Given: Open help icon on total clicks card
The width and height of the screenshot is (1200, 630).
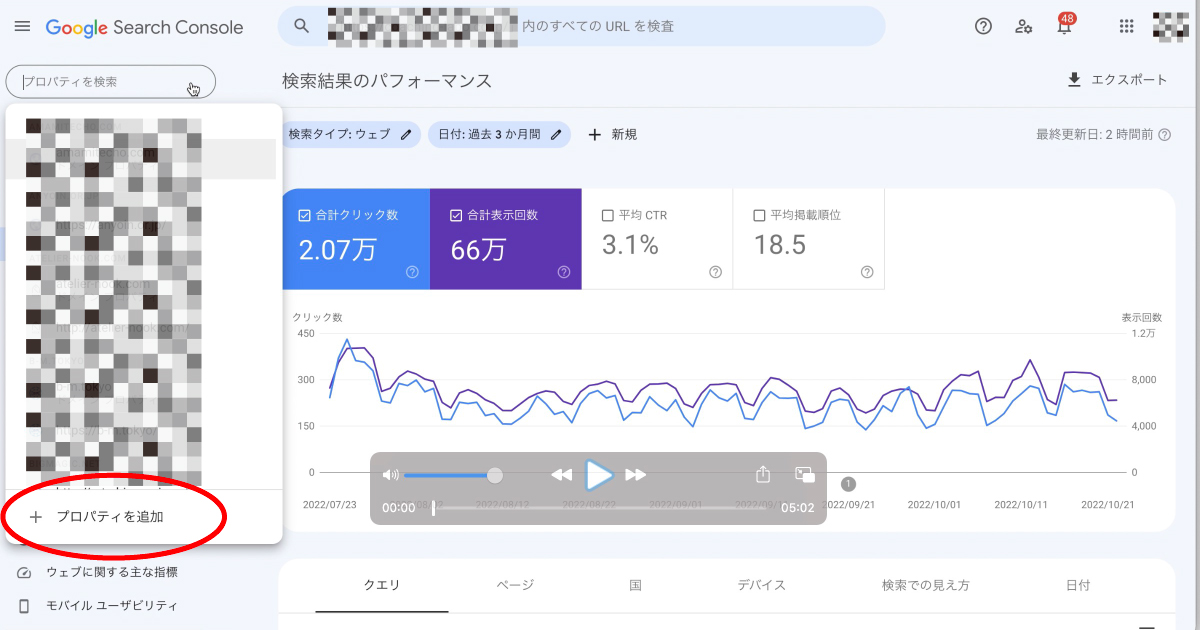Looking at the screenshot, I should tap(412, 272).
